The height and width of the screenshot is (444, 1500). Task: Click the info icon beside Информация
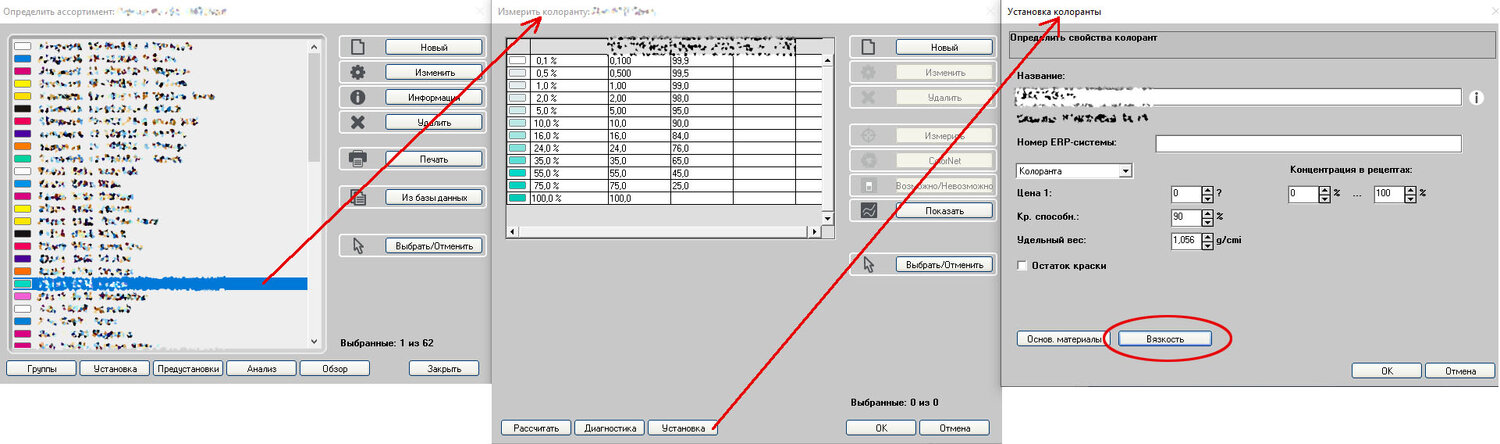coord(357,97)
